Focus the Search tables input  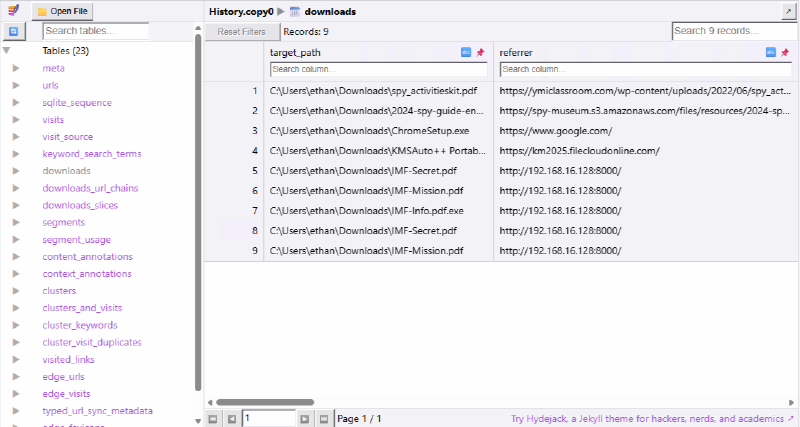pyautogui.click(x=95, y=31)
